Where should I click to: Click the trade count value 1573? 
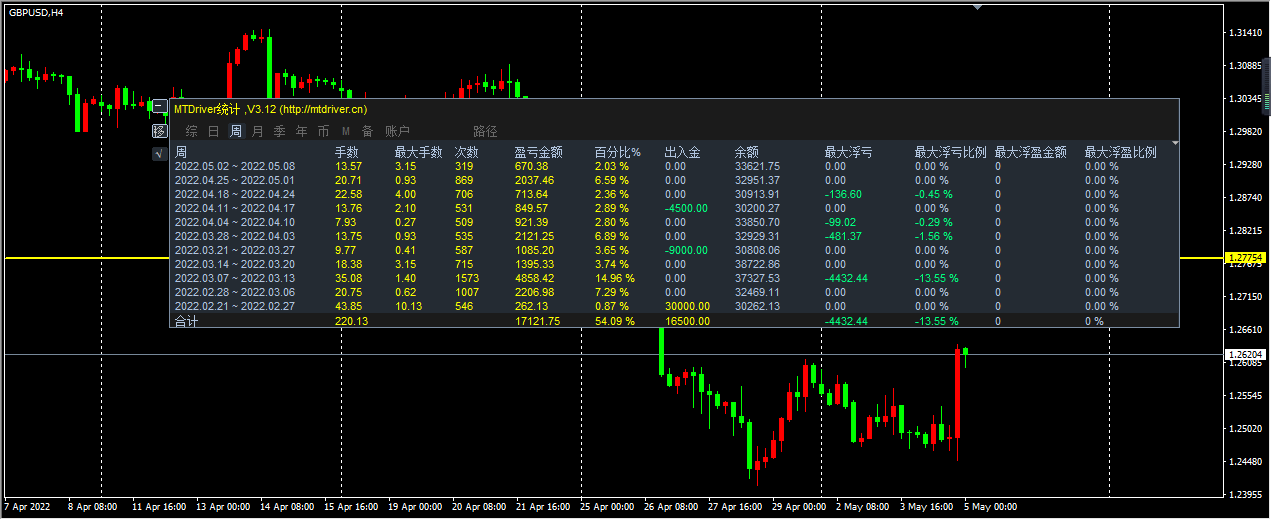point(467,278)
